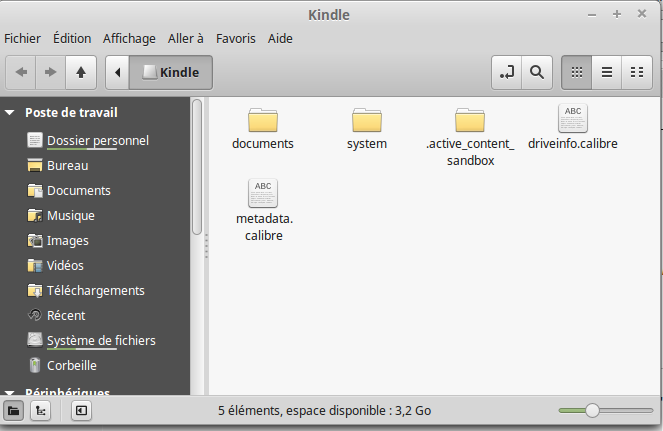Open Bureau in the sidebar
This screenshot has height=431, width=663.
click(x=68, y=165)
